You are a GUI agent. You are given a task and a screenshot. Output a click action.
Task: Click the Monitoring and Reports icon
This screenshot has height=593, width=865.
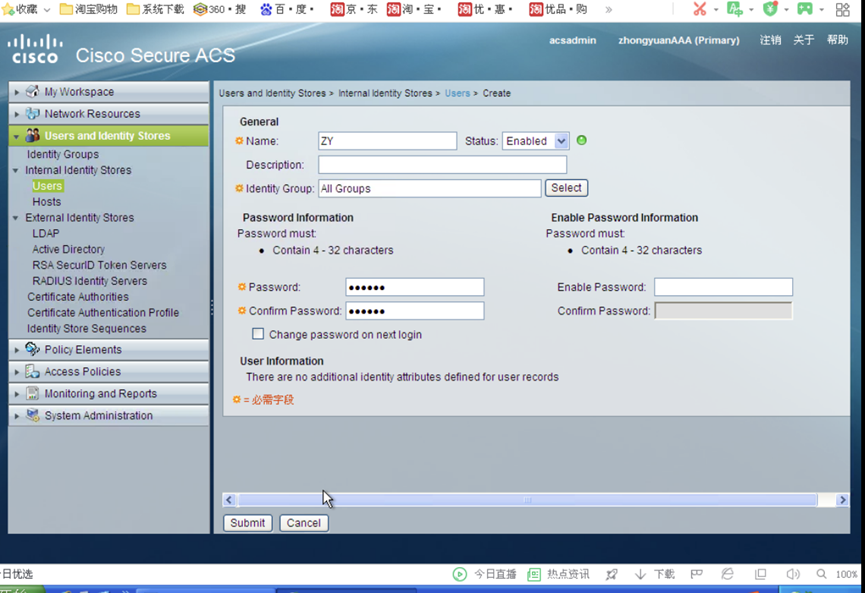[x=33, y=393]
